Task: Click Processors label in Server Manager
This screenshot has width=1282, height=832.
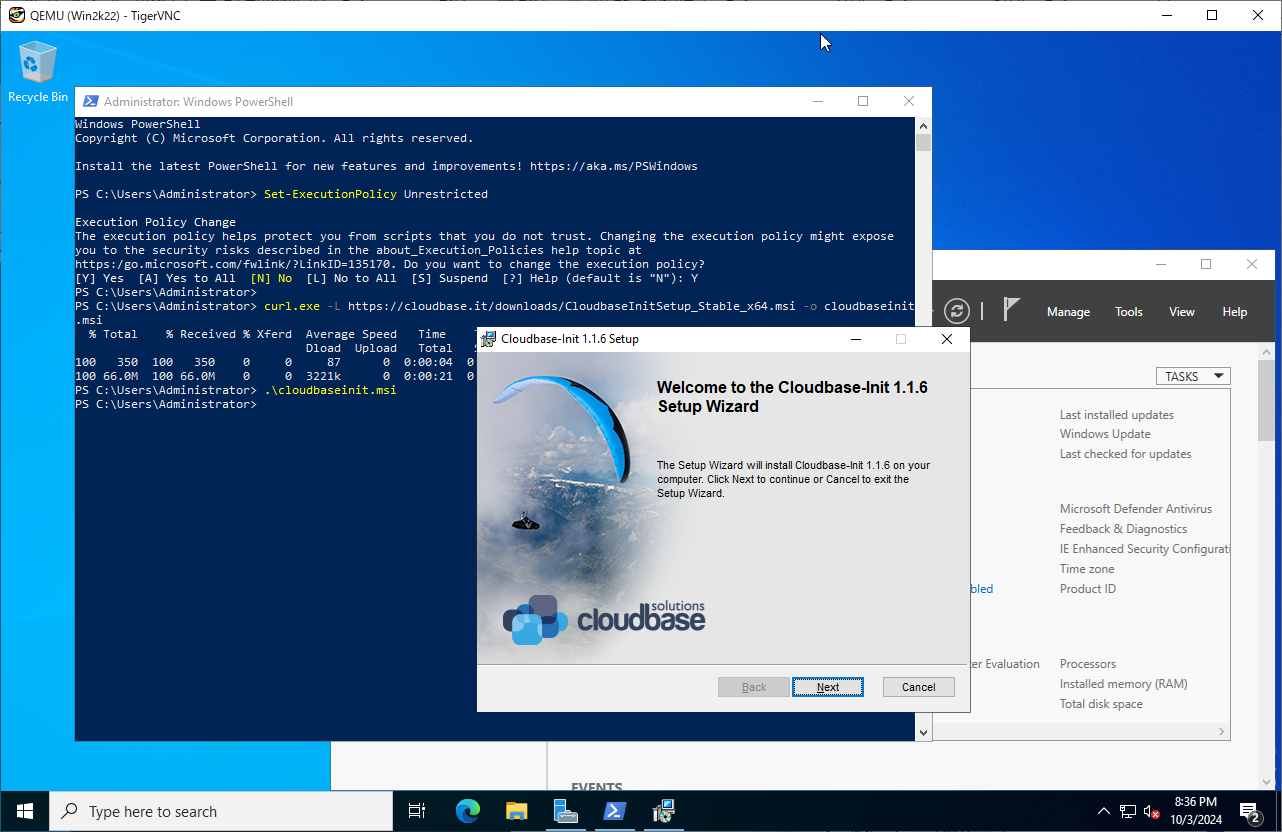Action: tap(1088, 664)
